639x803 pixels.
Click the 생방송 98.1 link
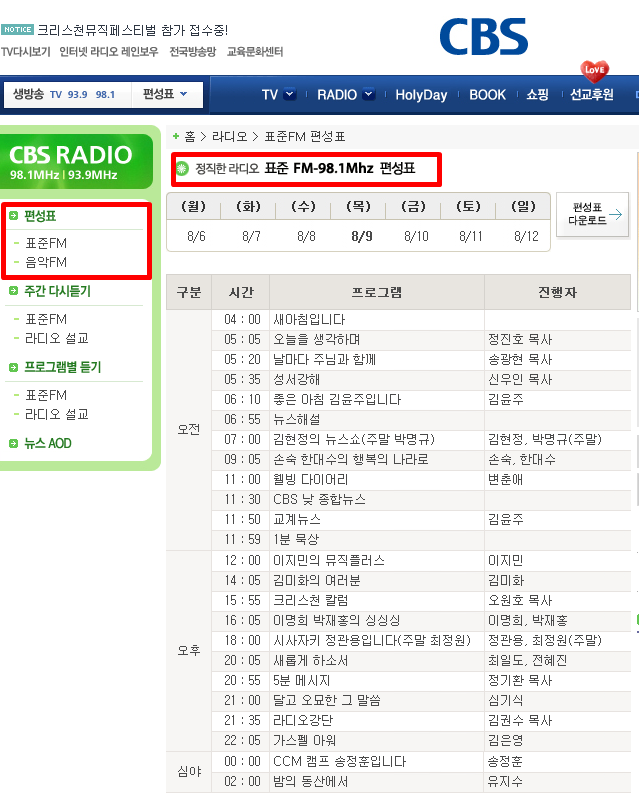[x=105, y=95]
